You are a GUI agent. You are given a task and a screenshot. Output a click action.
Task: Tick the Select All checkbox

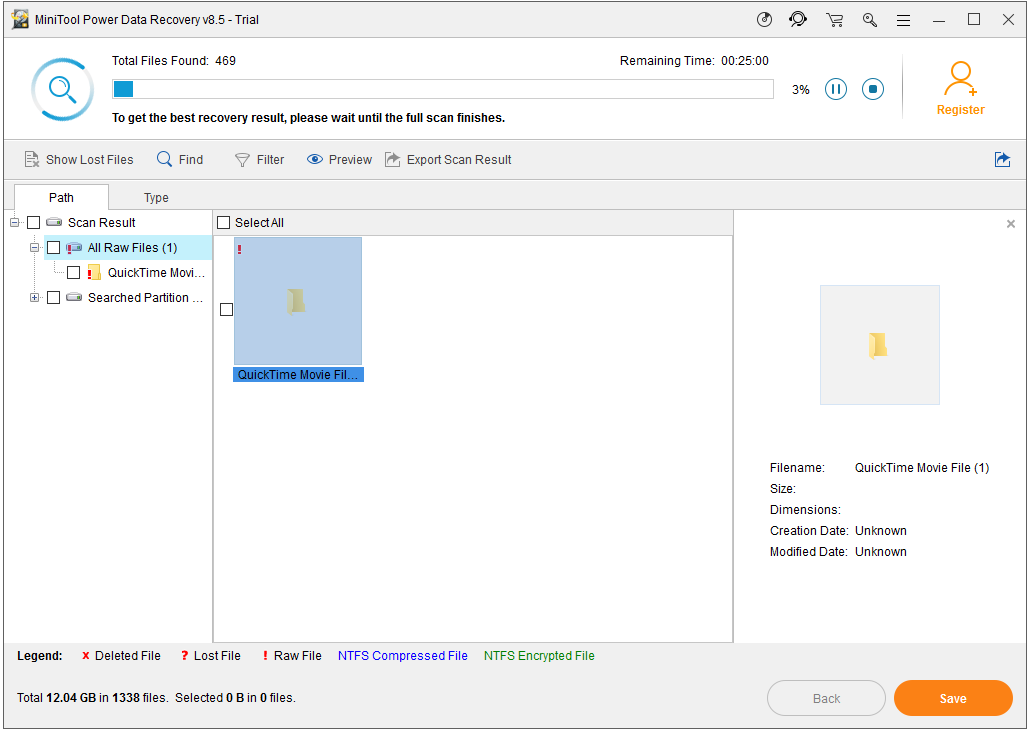(x=223, y=223)
